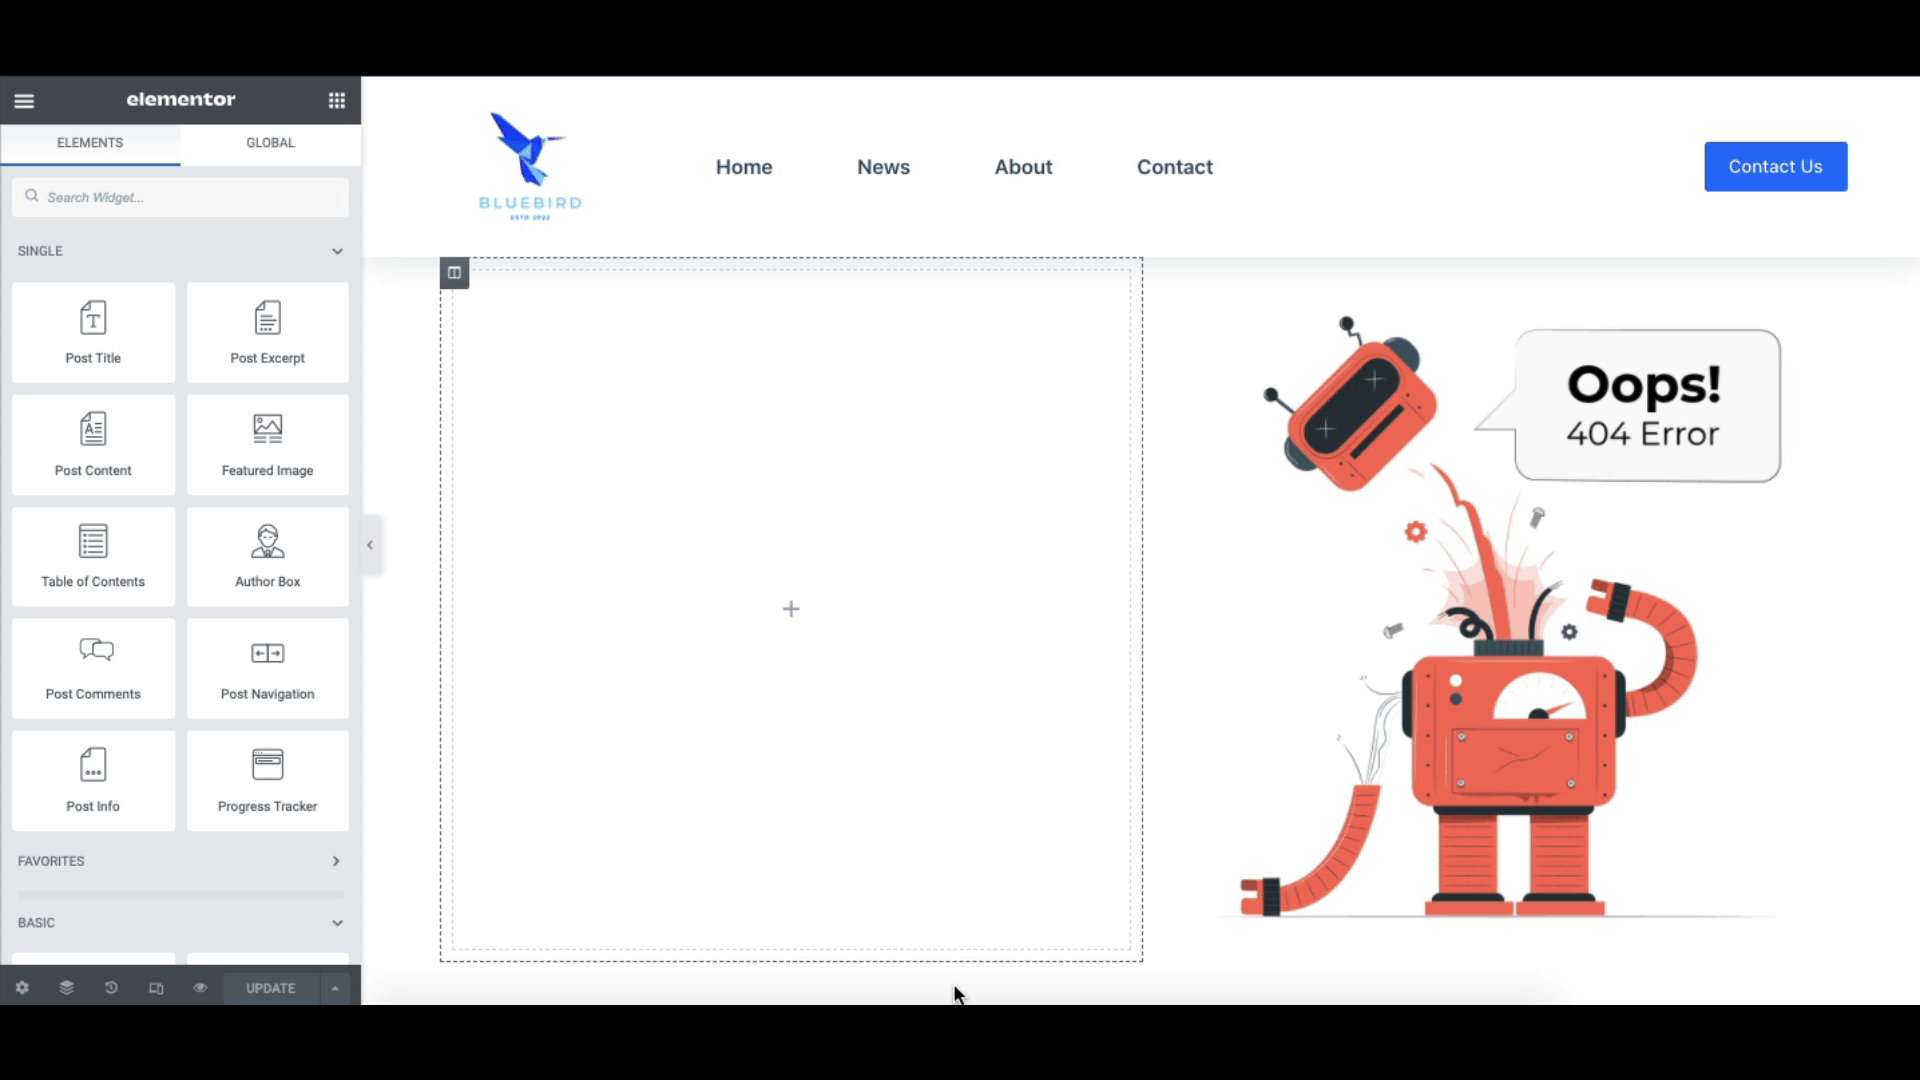Viewport: 1920px width, 1080px height.
Task: Click the UPDATE button
Action: pos(270,988)
